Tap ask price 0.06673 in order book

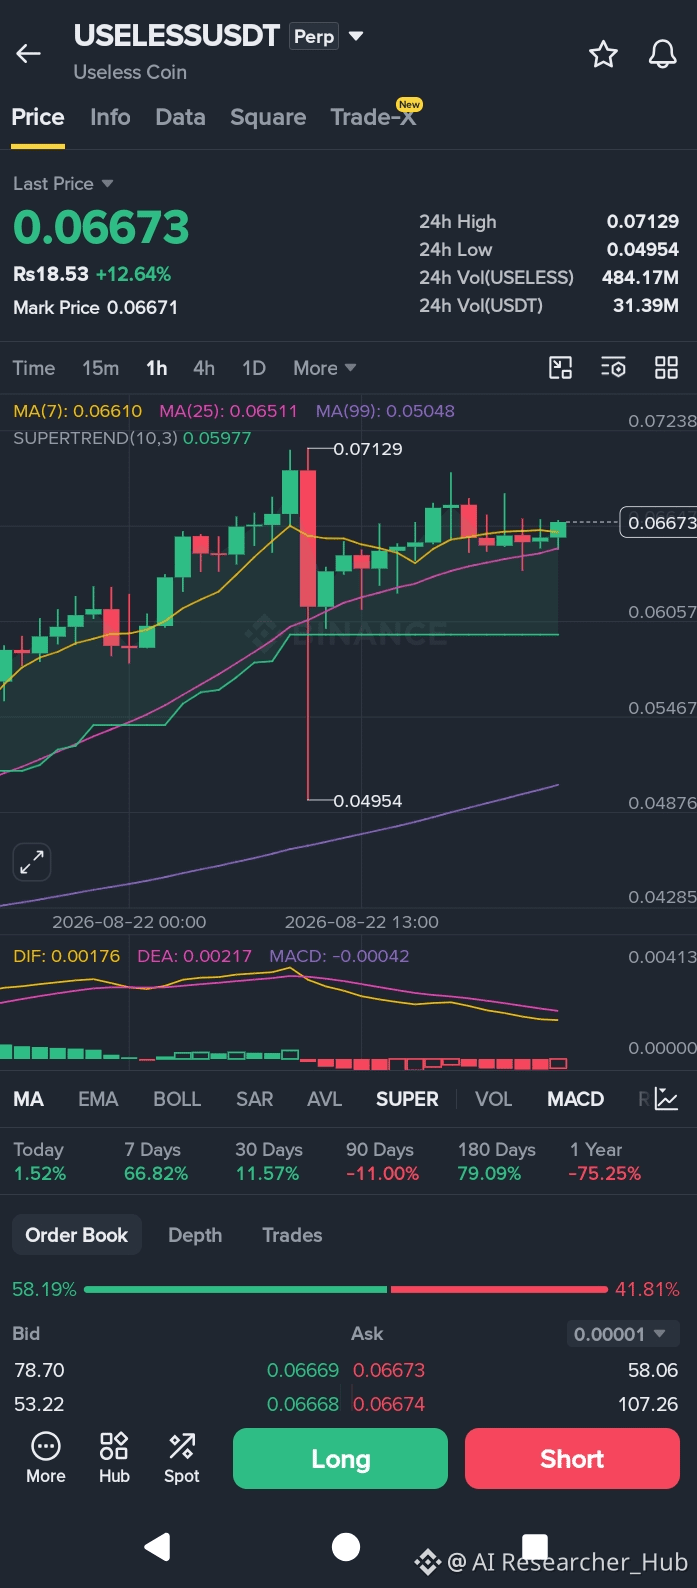389,1370
